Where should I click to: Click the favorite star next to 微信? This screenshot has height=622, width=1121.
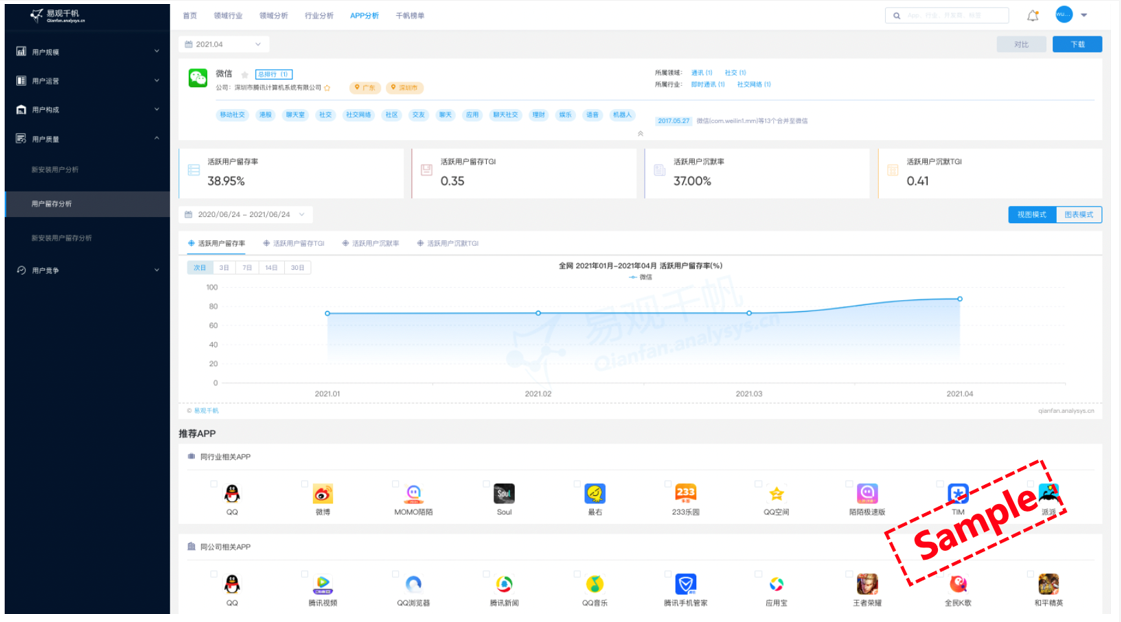tap(245, 75)
